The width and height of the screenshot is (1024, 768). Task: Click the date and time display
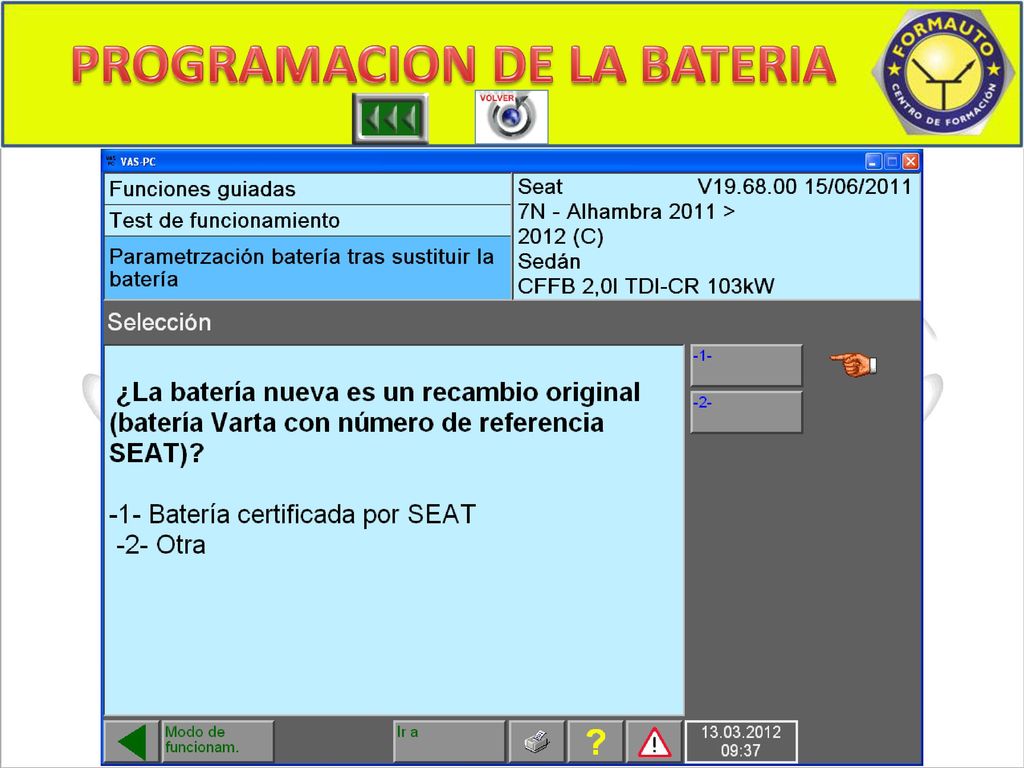[x=741, y=741]
